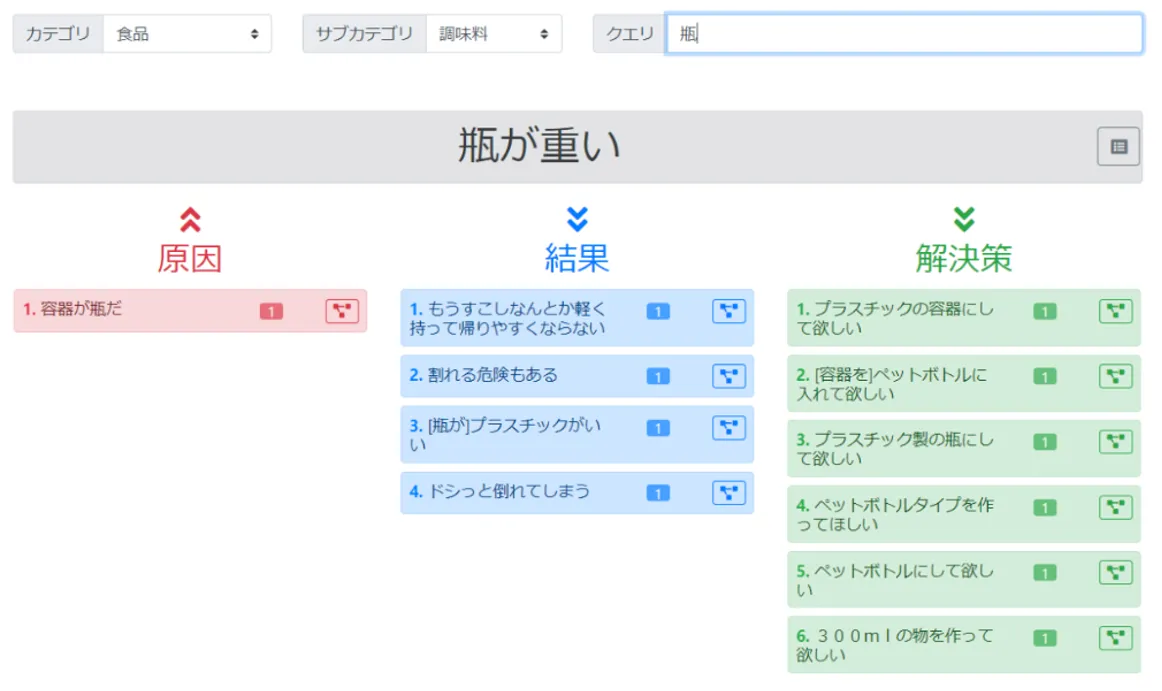Click graph icon for 割れる危険もある
Image resolution: width=1162 pixels, height=691 pixels.
(728, 376)
